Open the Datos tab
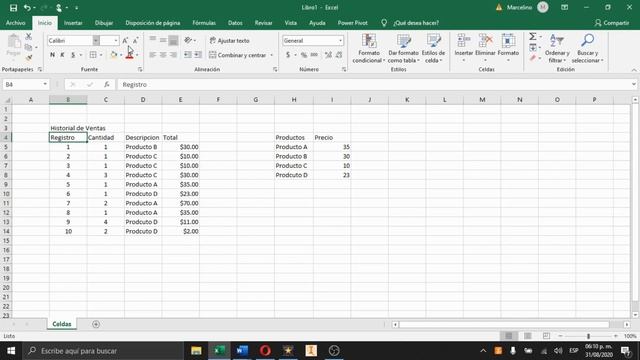 pos(235,23)
